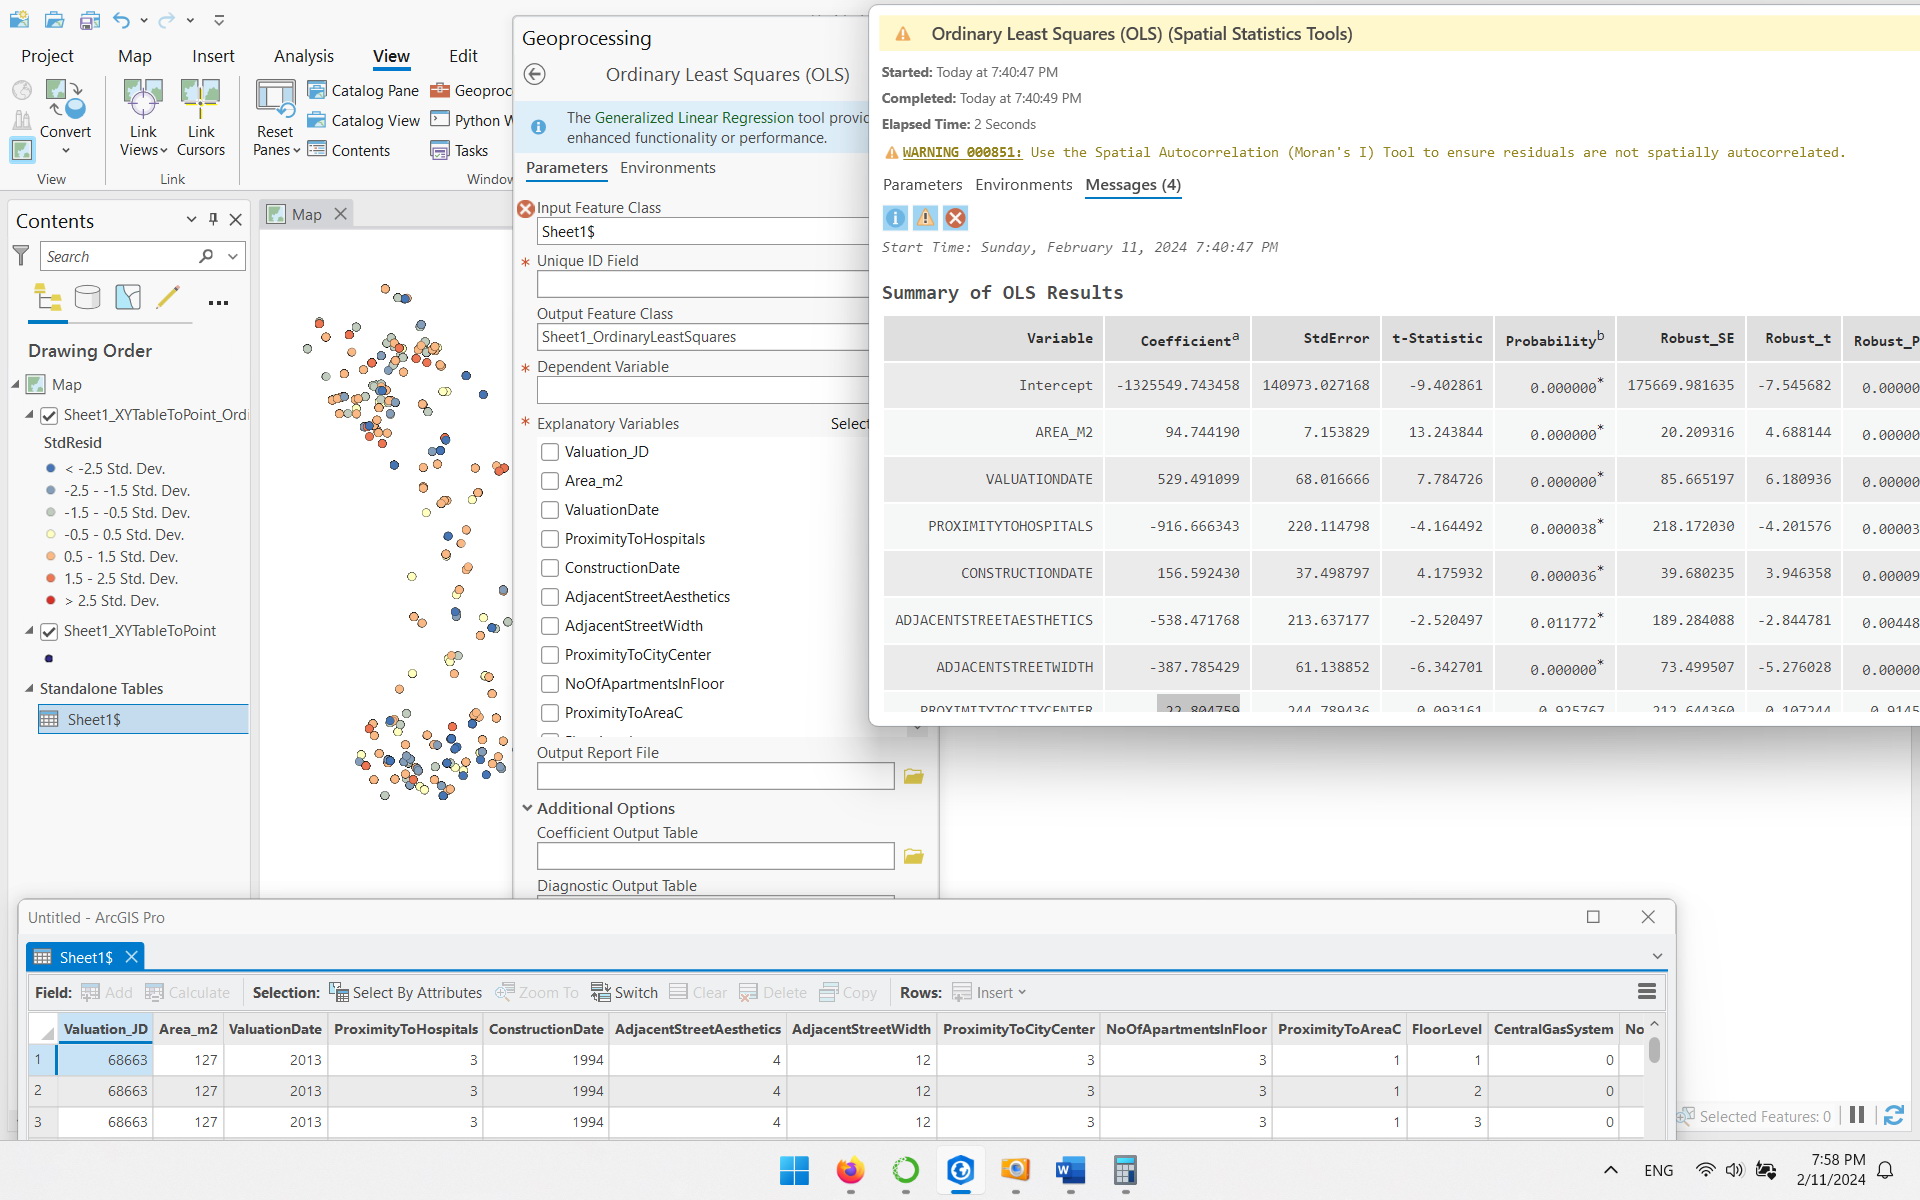Collapse the Standalone Tables group

click(29, 688)
